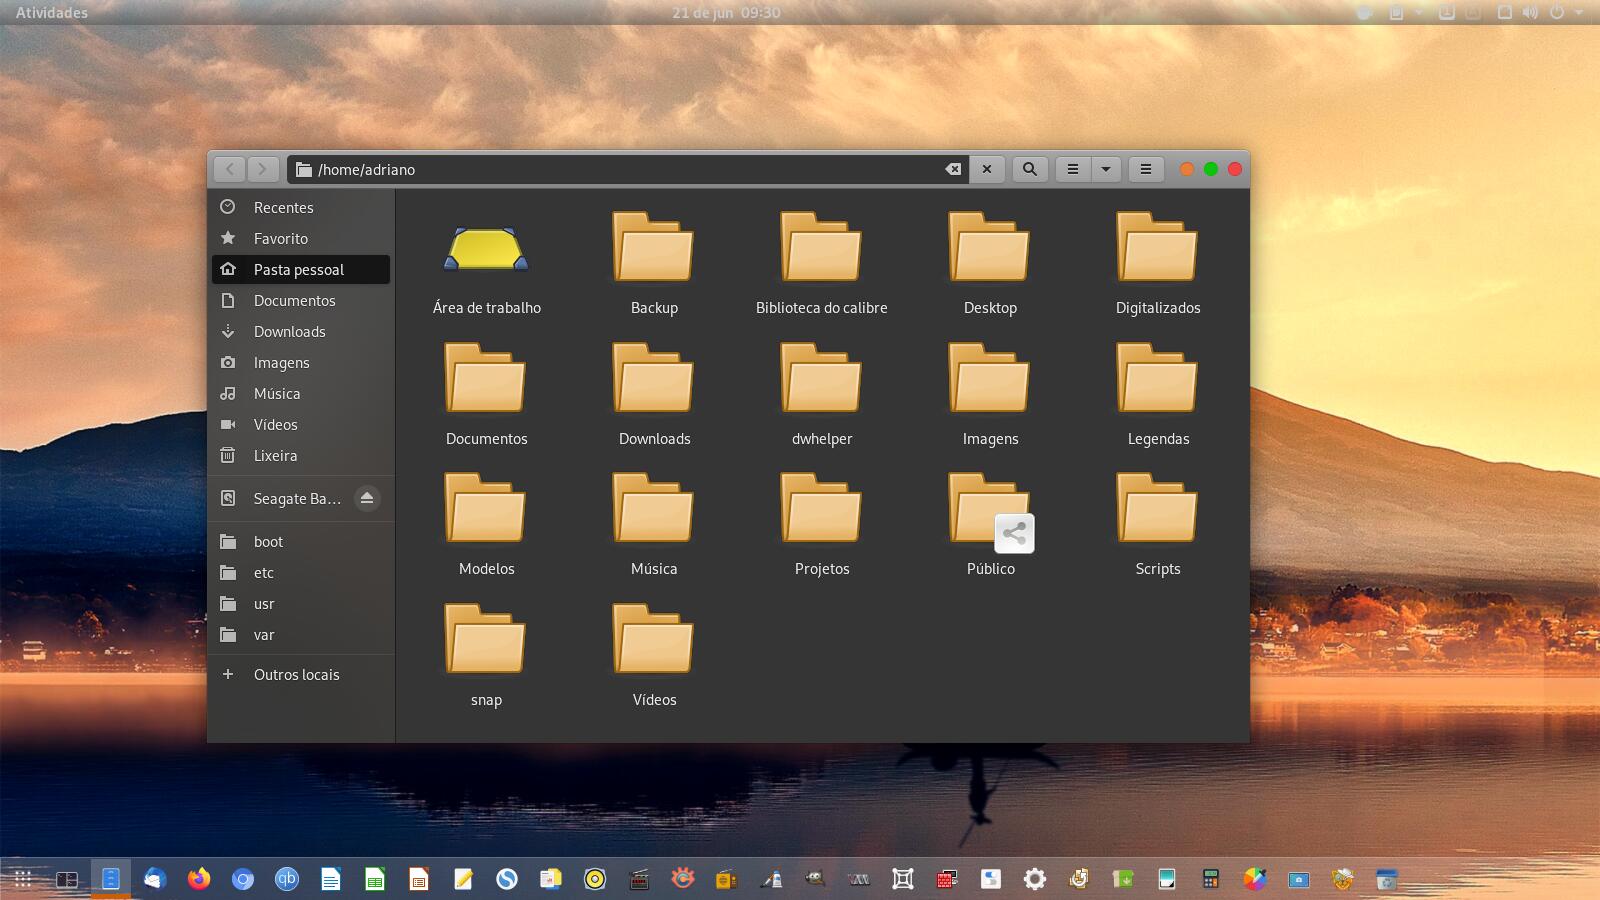This screenshot has height=900, width=1600.
Task: Open the Lixeira trash location
Action: click(275, 456)
